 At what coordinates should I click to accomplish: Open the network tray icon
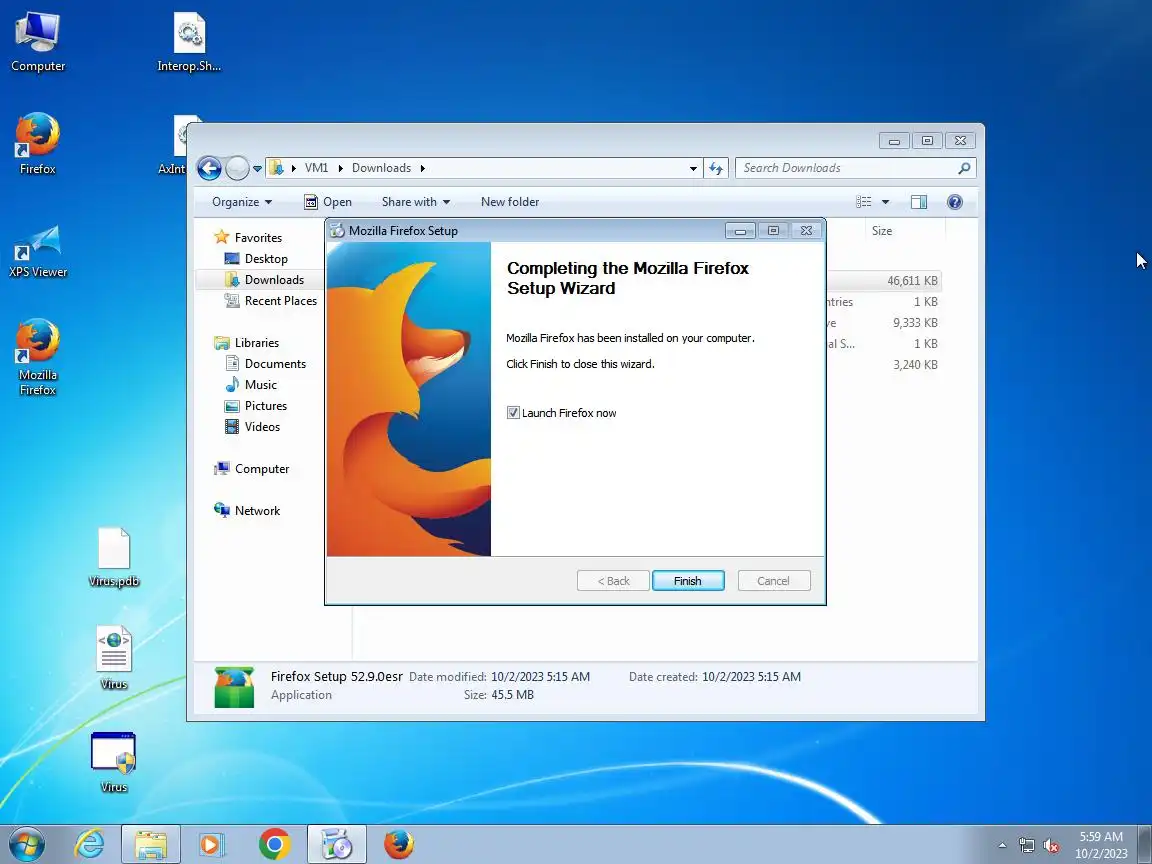tap(1026, 846)
